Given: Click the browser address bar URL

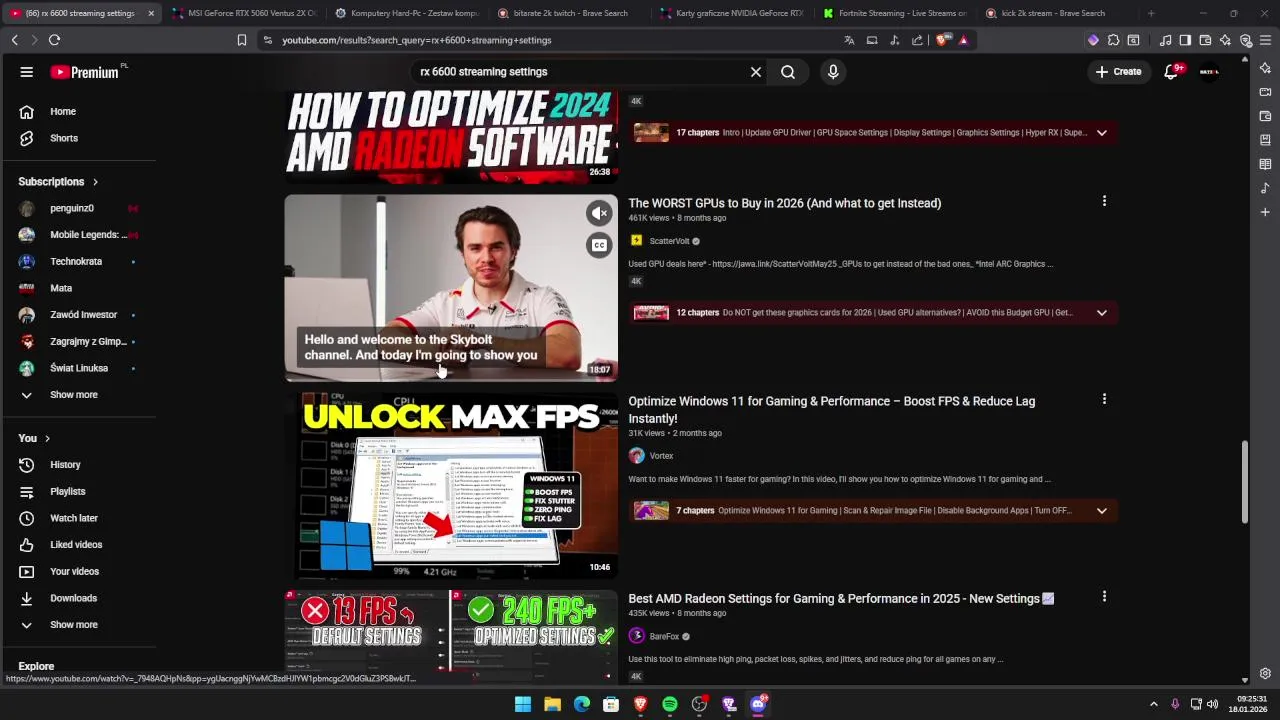Looking at the screenshot, I should (417, 40).
